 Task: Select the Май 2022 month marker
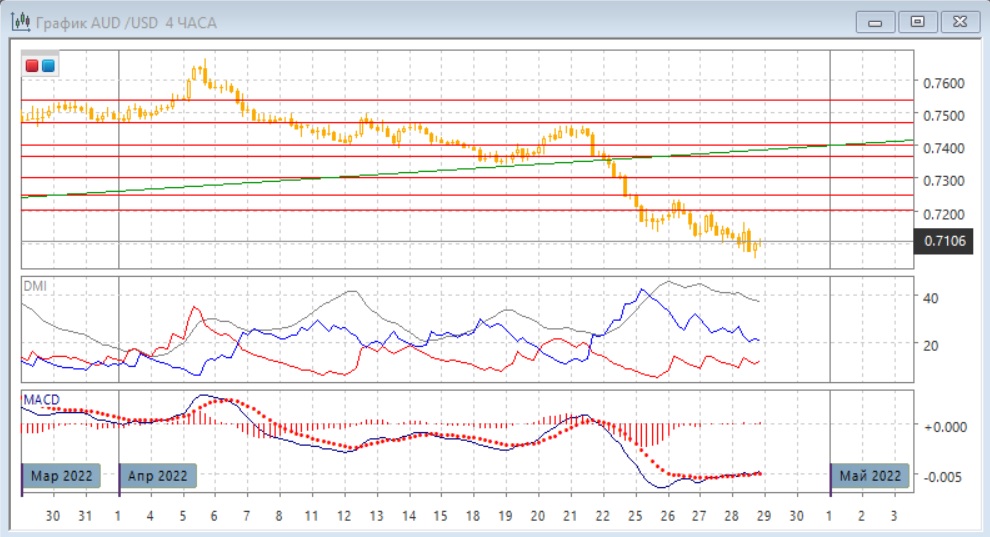pos(870,475)
